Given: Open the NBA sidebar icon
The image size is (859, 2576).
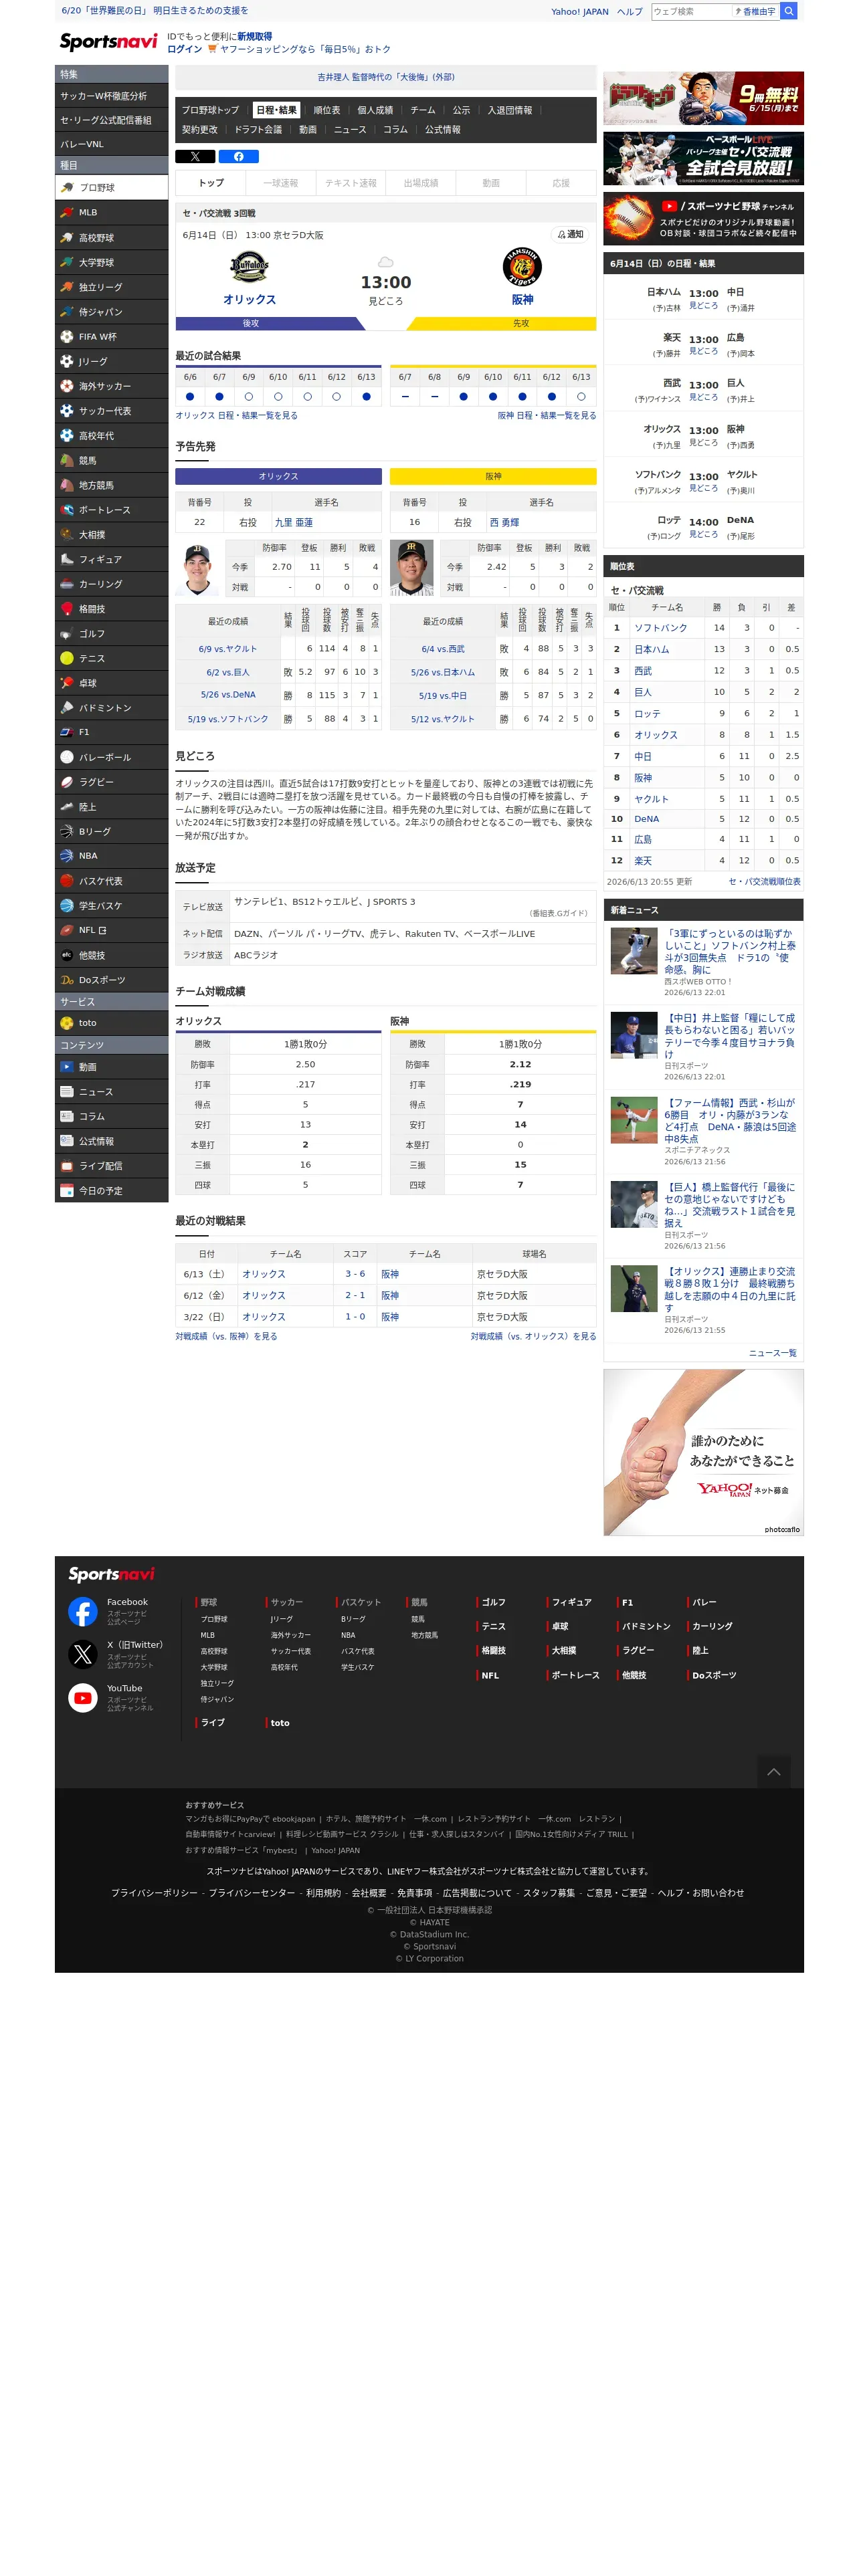Looking at the screenshot, I should (x=67, y=856).
